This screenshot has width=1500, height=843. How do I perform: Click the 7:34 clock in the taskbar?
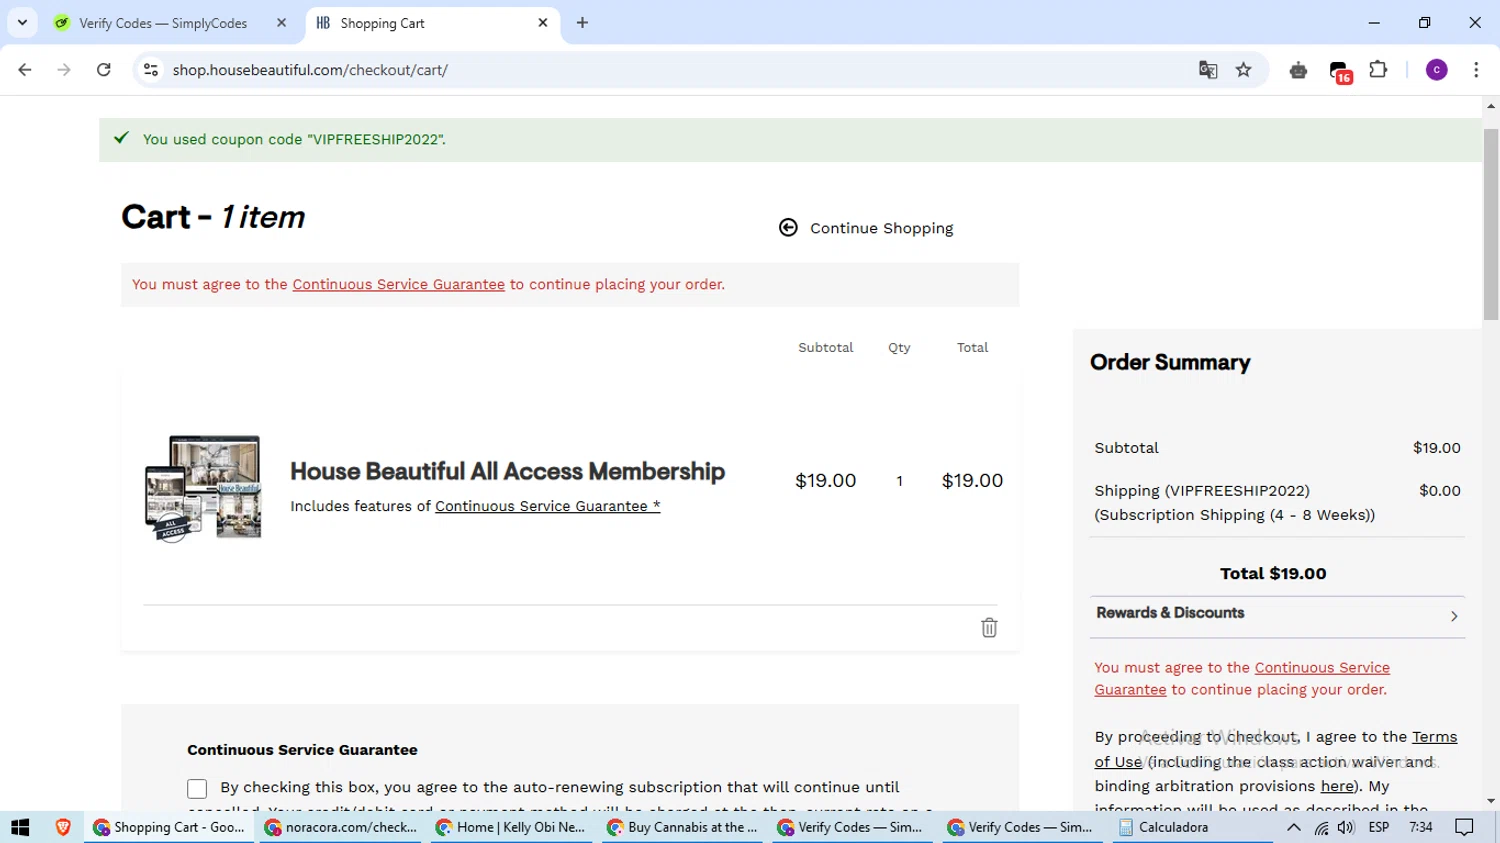[x=1421, y=827]
